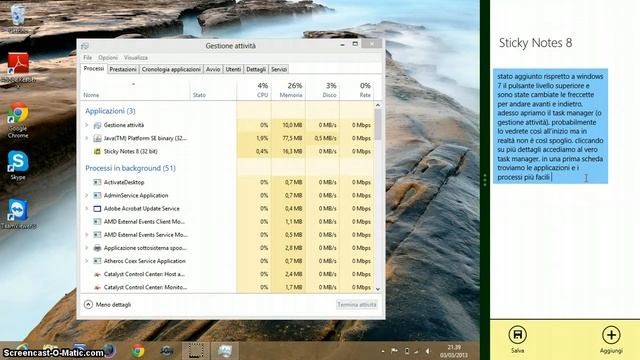Screen dimensions: 640x360
Task: Click the taskbar clock showing 21.39
Action: click(x=454, y=351)
